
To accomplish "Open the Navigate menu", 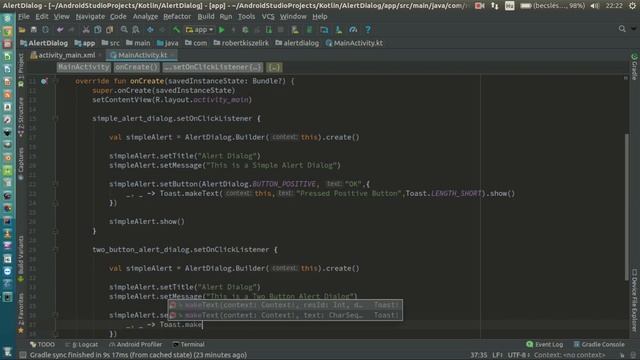I will [x=90, y=17].
